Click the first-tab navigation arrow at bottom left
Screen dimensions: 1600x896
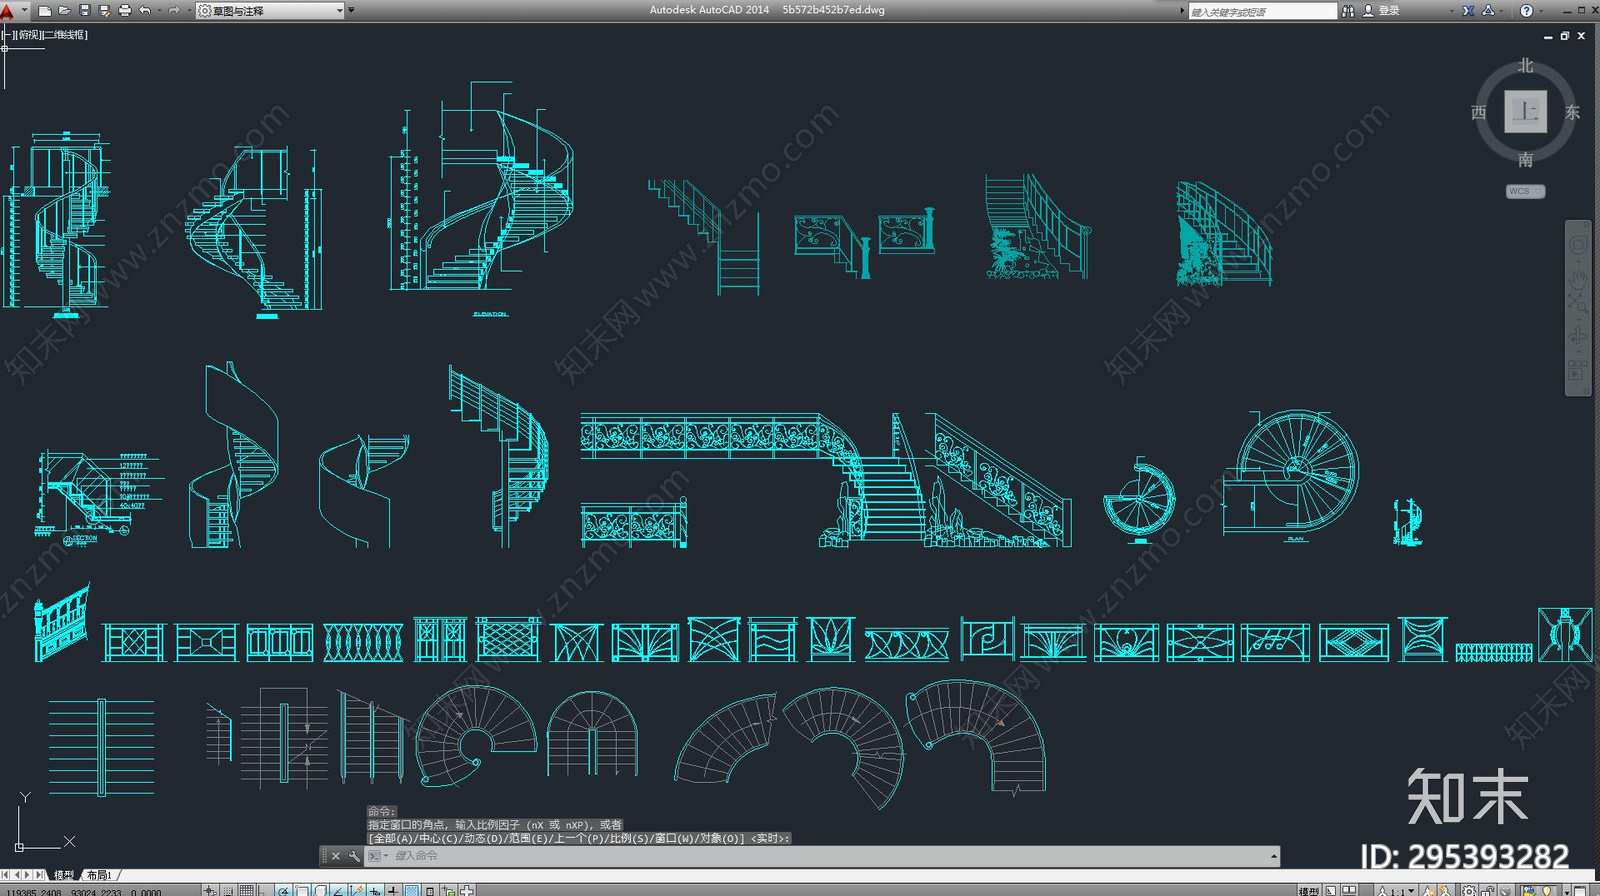click(5, 875)
